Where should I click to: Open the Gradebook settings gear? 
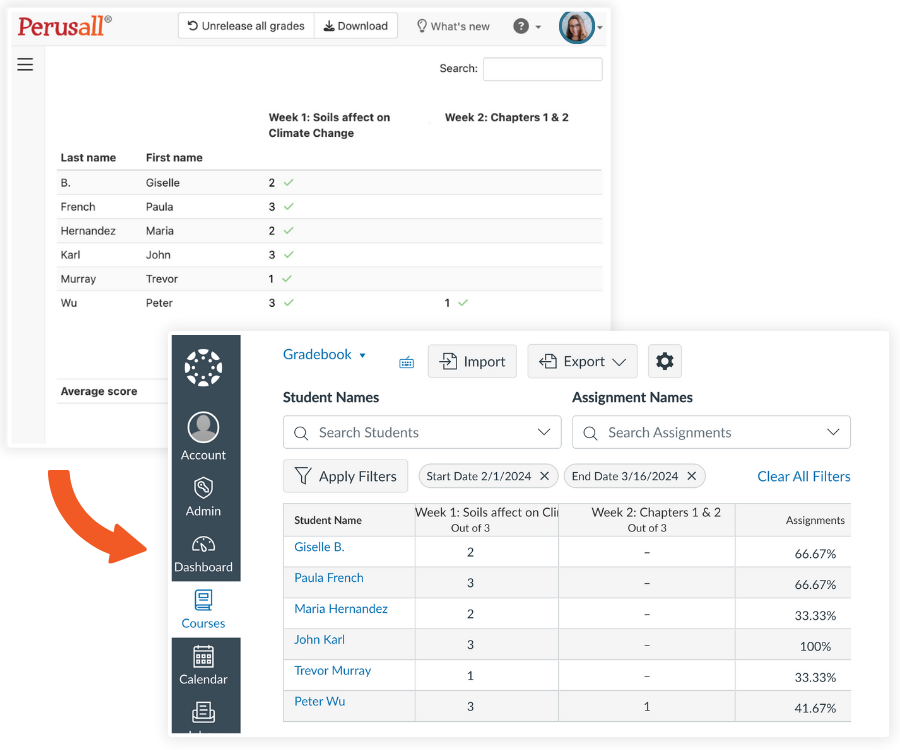(664, 361)
